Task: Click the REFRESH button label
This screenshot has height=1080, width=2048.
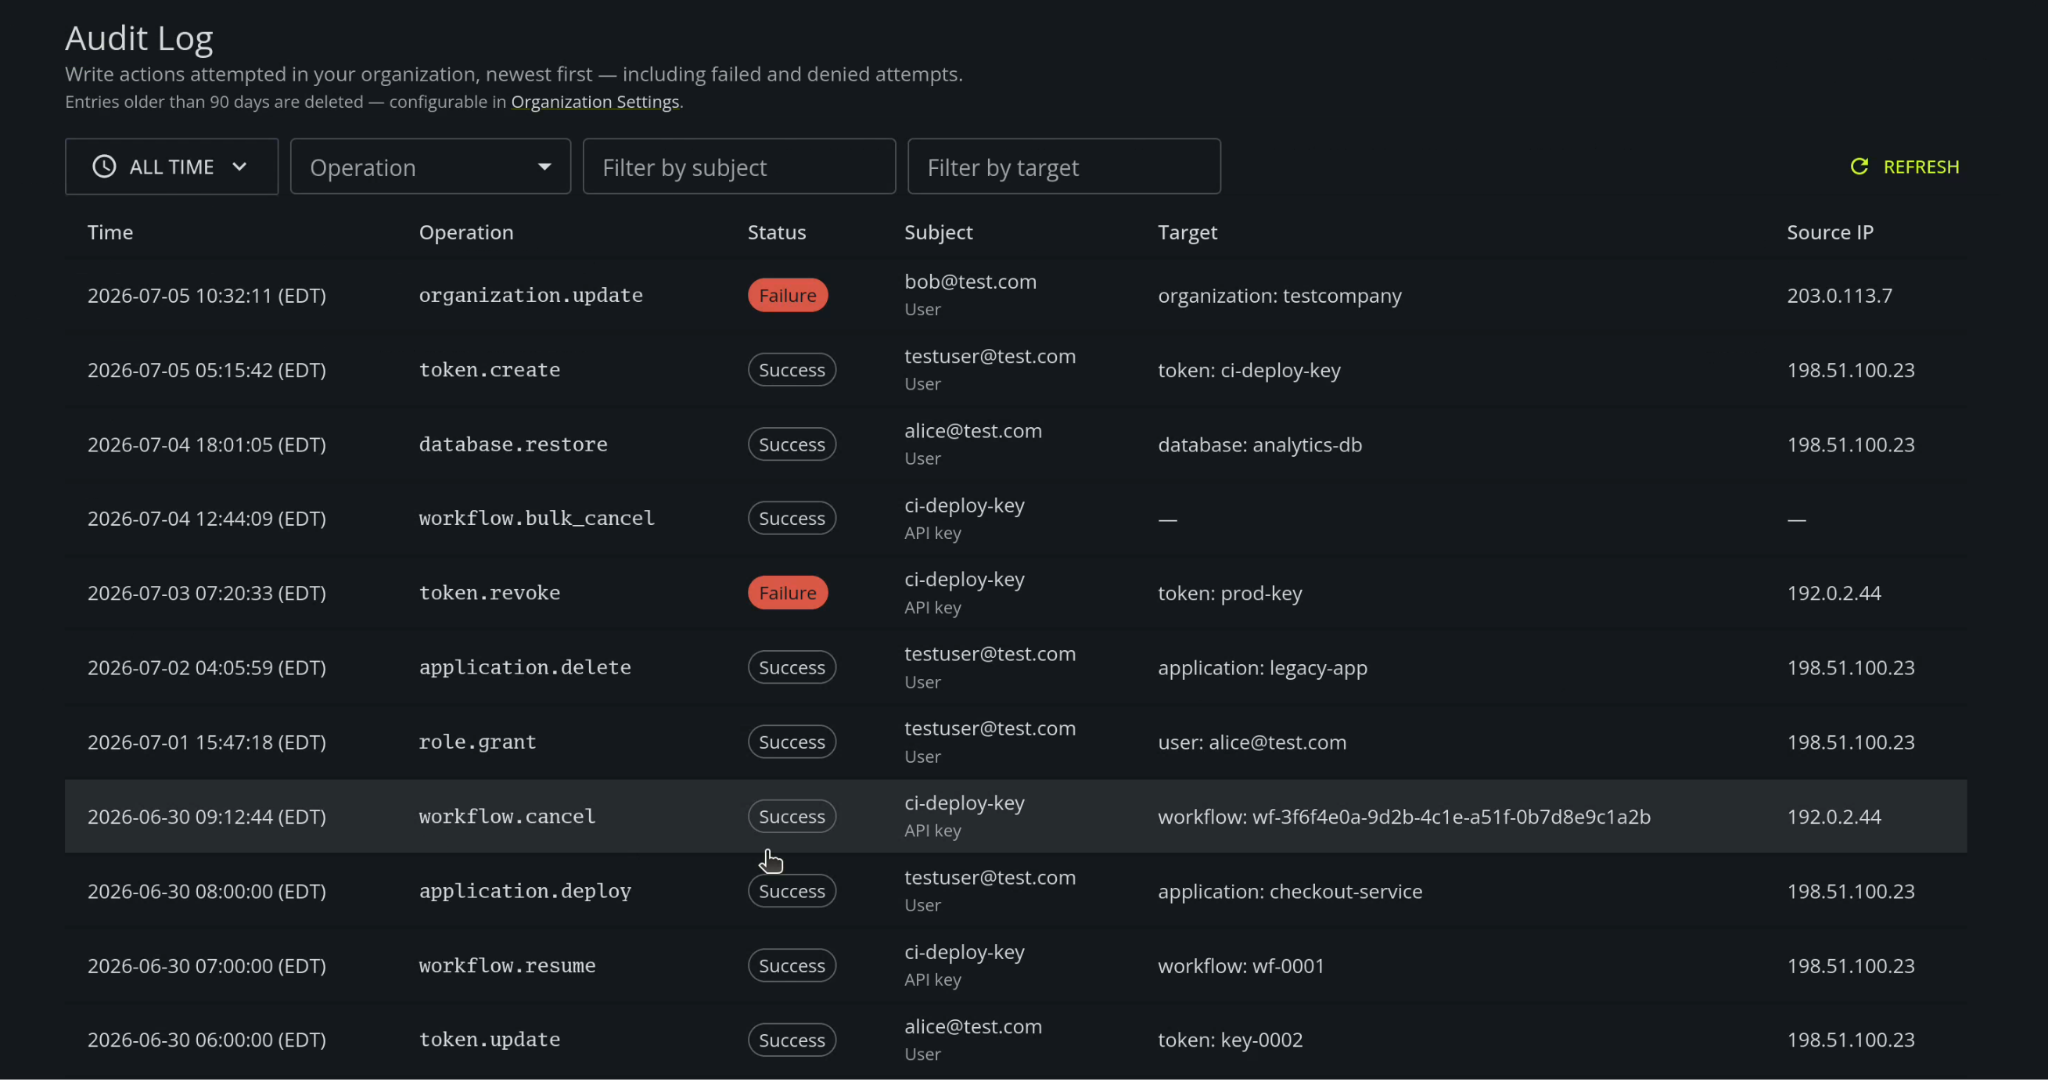Action: point(1921,167)
